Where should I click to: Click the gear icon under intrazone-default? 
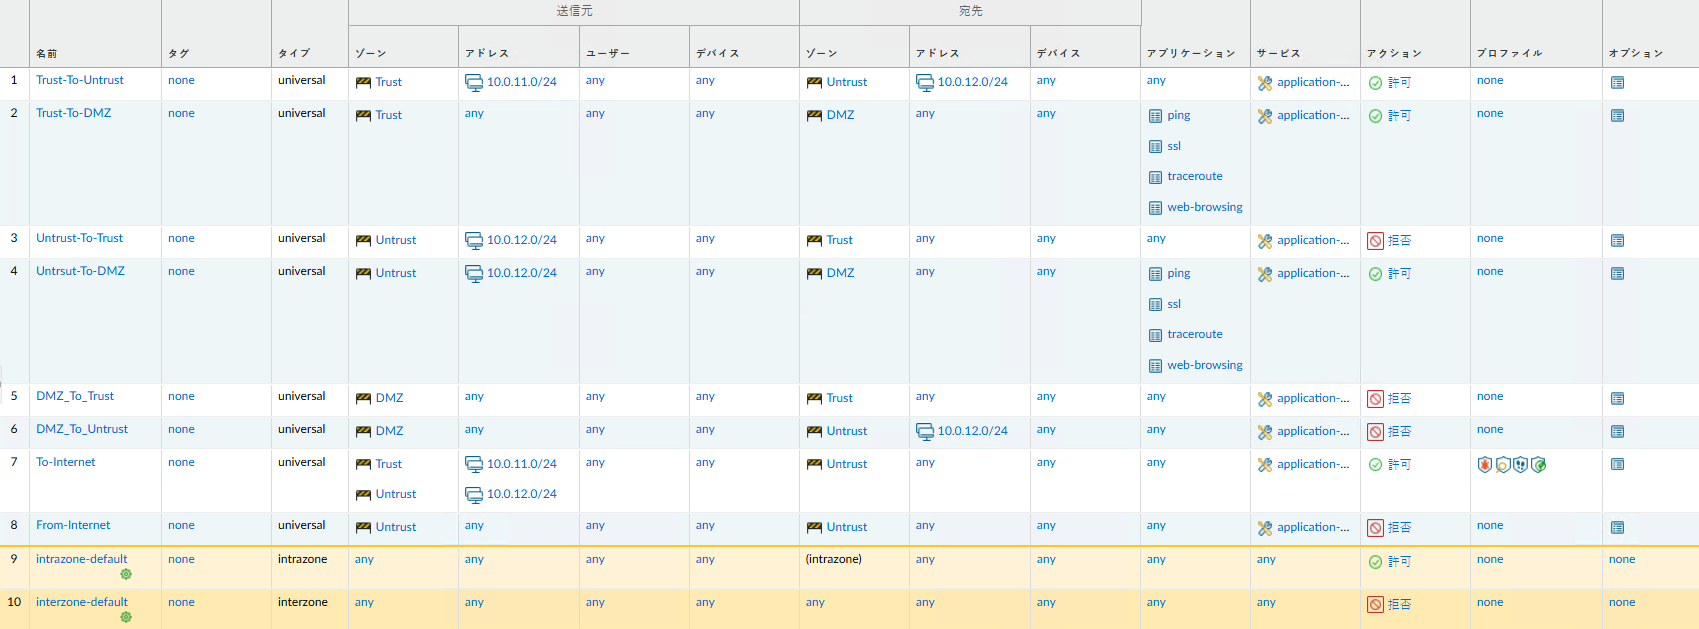tap(126, 574)
